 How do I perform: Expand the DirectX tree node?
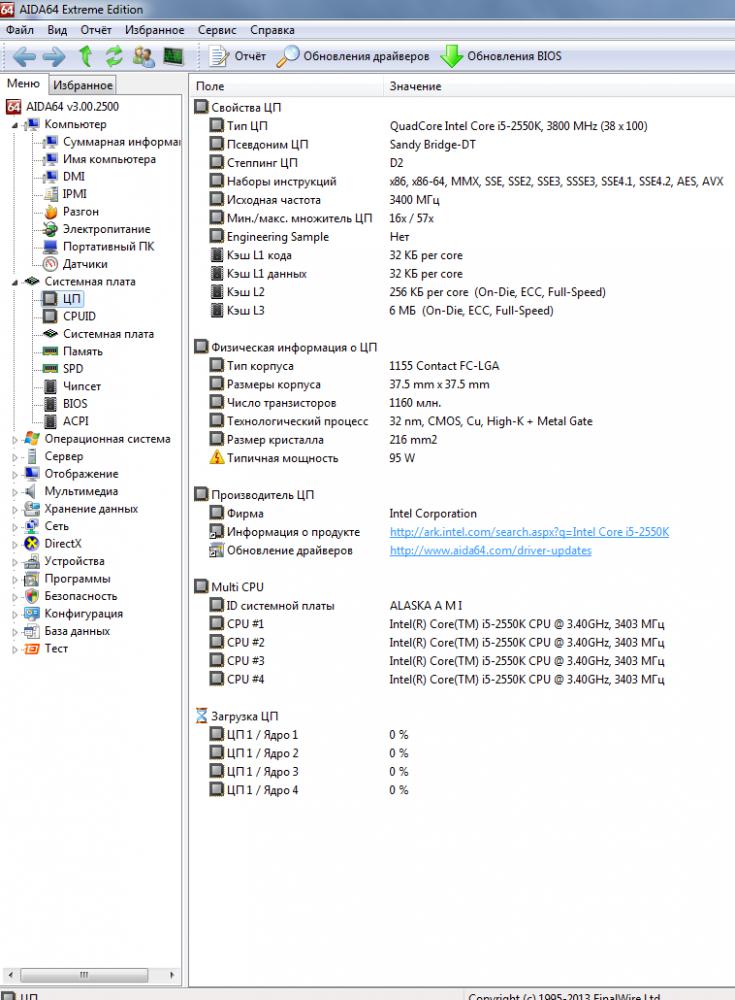click(x=15, y=544)
